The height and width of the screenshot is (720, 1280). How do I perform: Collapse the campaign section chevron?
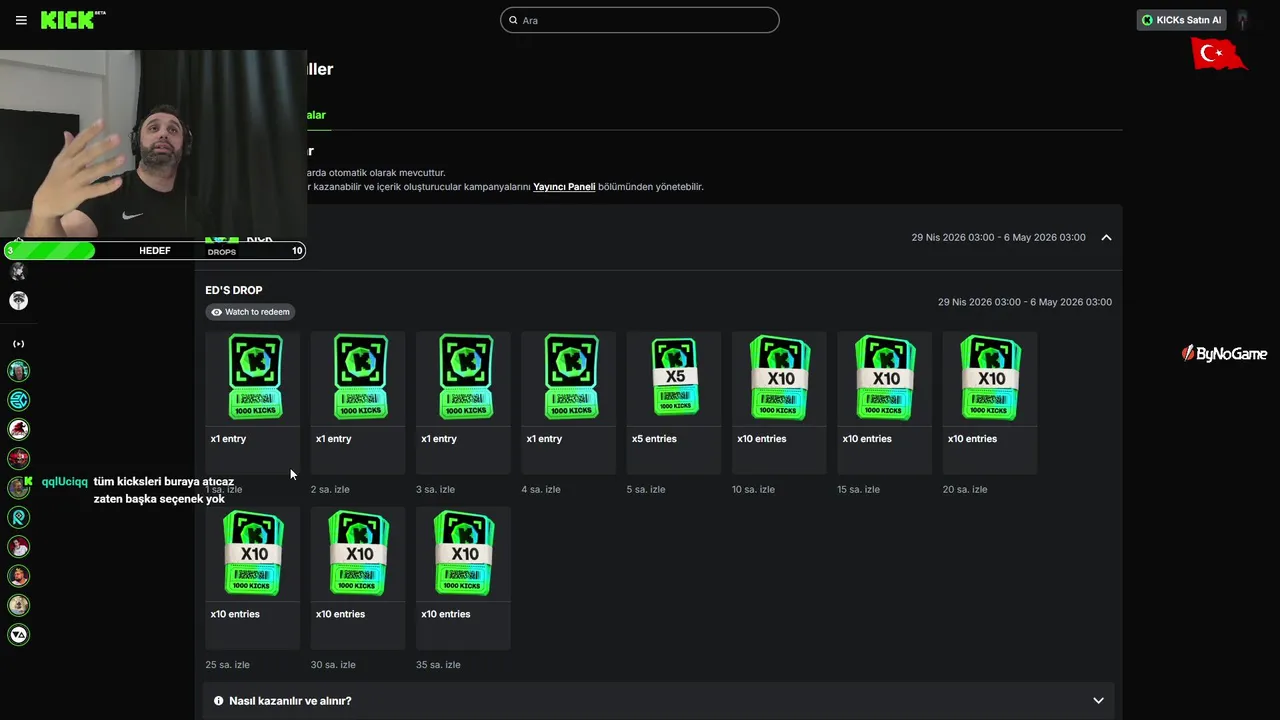click(x=1106, y=238)
